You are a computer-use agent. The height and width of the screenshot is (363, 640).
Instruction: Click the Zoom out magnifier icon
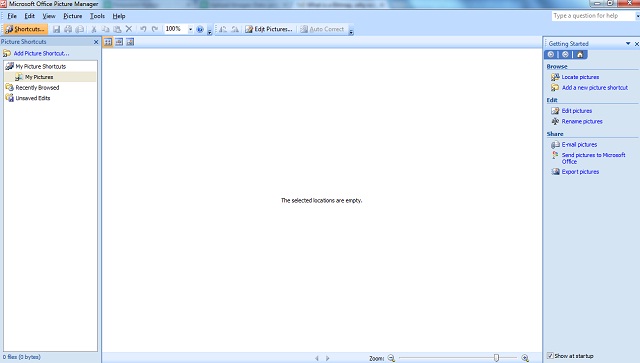point(391,358)
